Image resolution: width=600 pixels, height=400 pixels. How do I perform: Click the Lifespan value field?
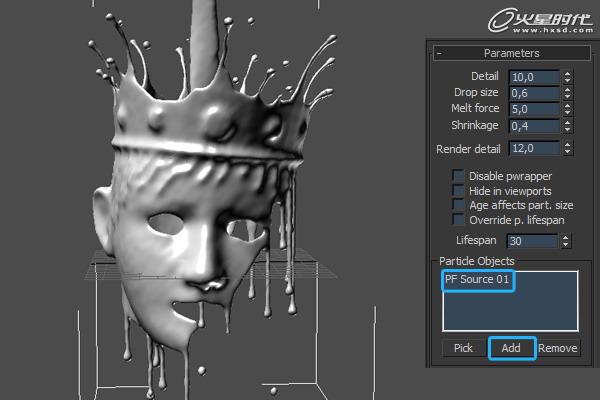click(x=532, y=241)
